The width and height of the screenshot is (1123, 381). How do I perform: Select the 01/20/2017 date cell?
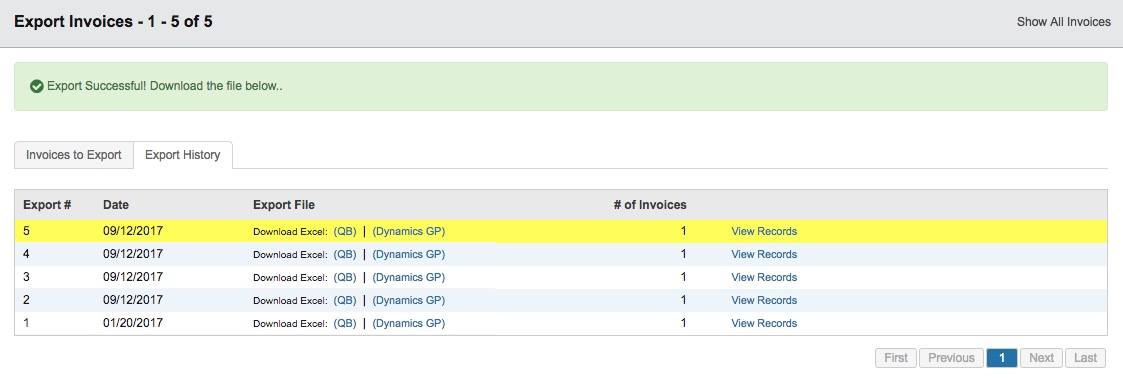click(133, 323)
